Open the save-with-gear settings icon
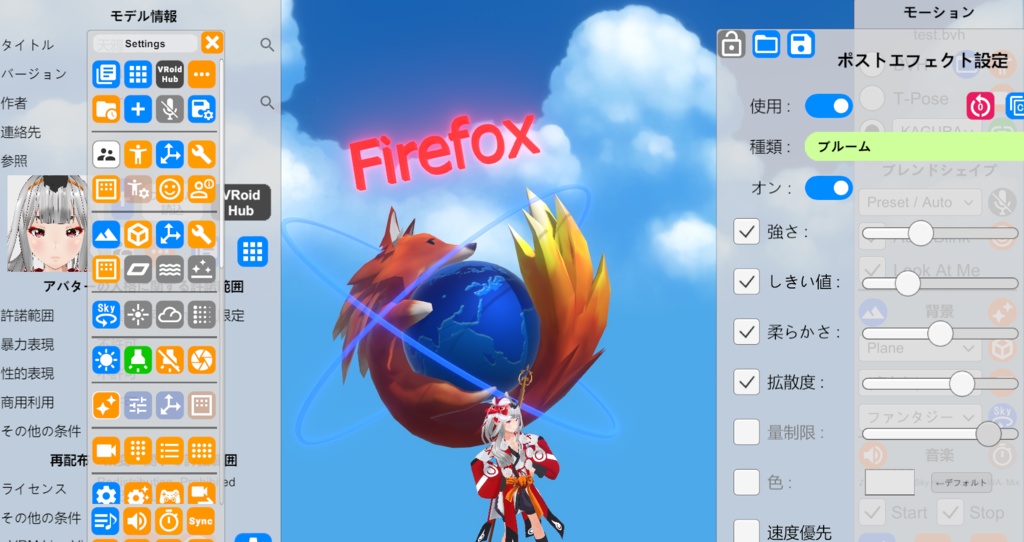This screenshot has height=542, width=1024. pyautogui.click(x=202, y=109)
